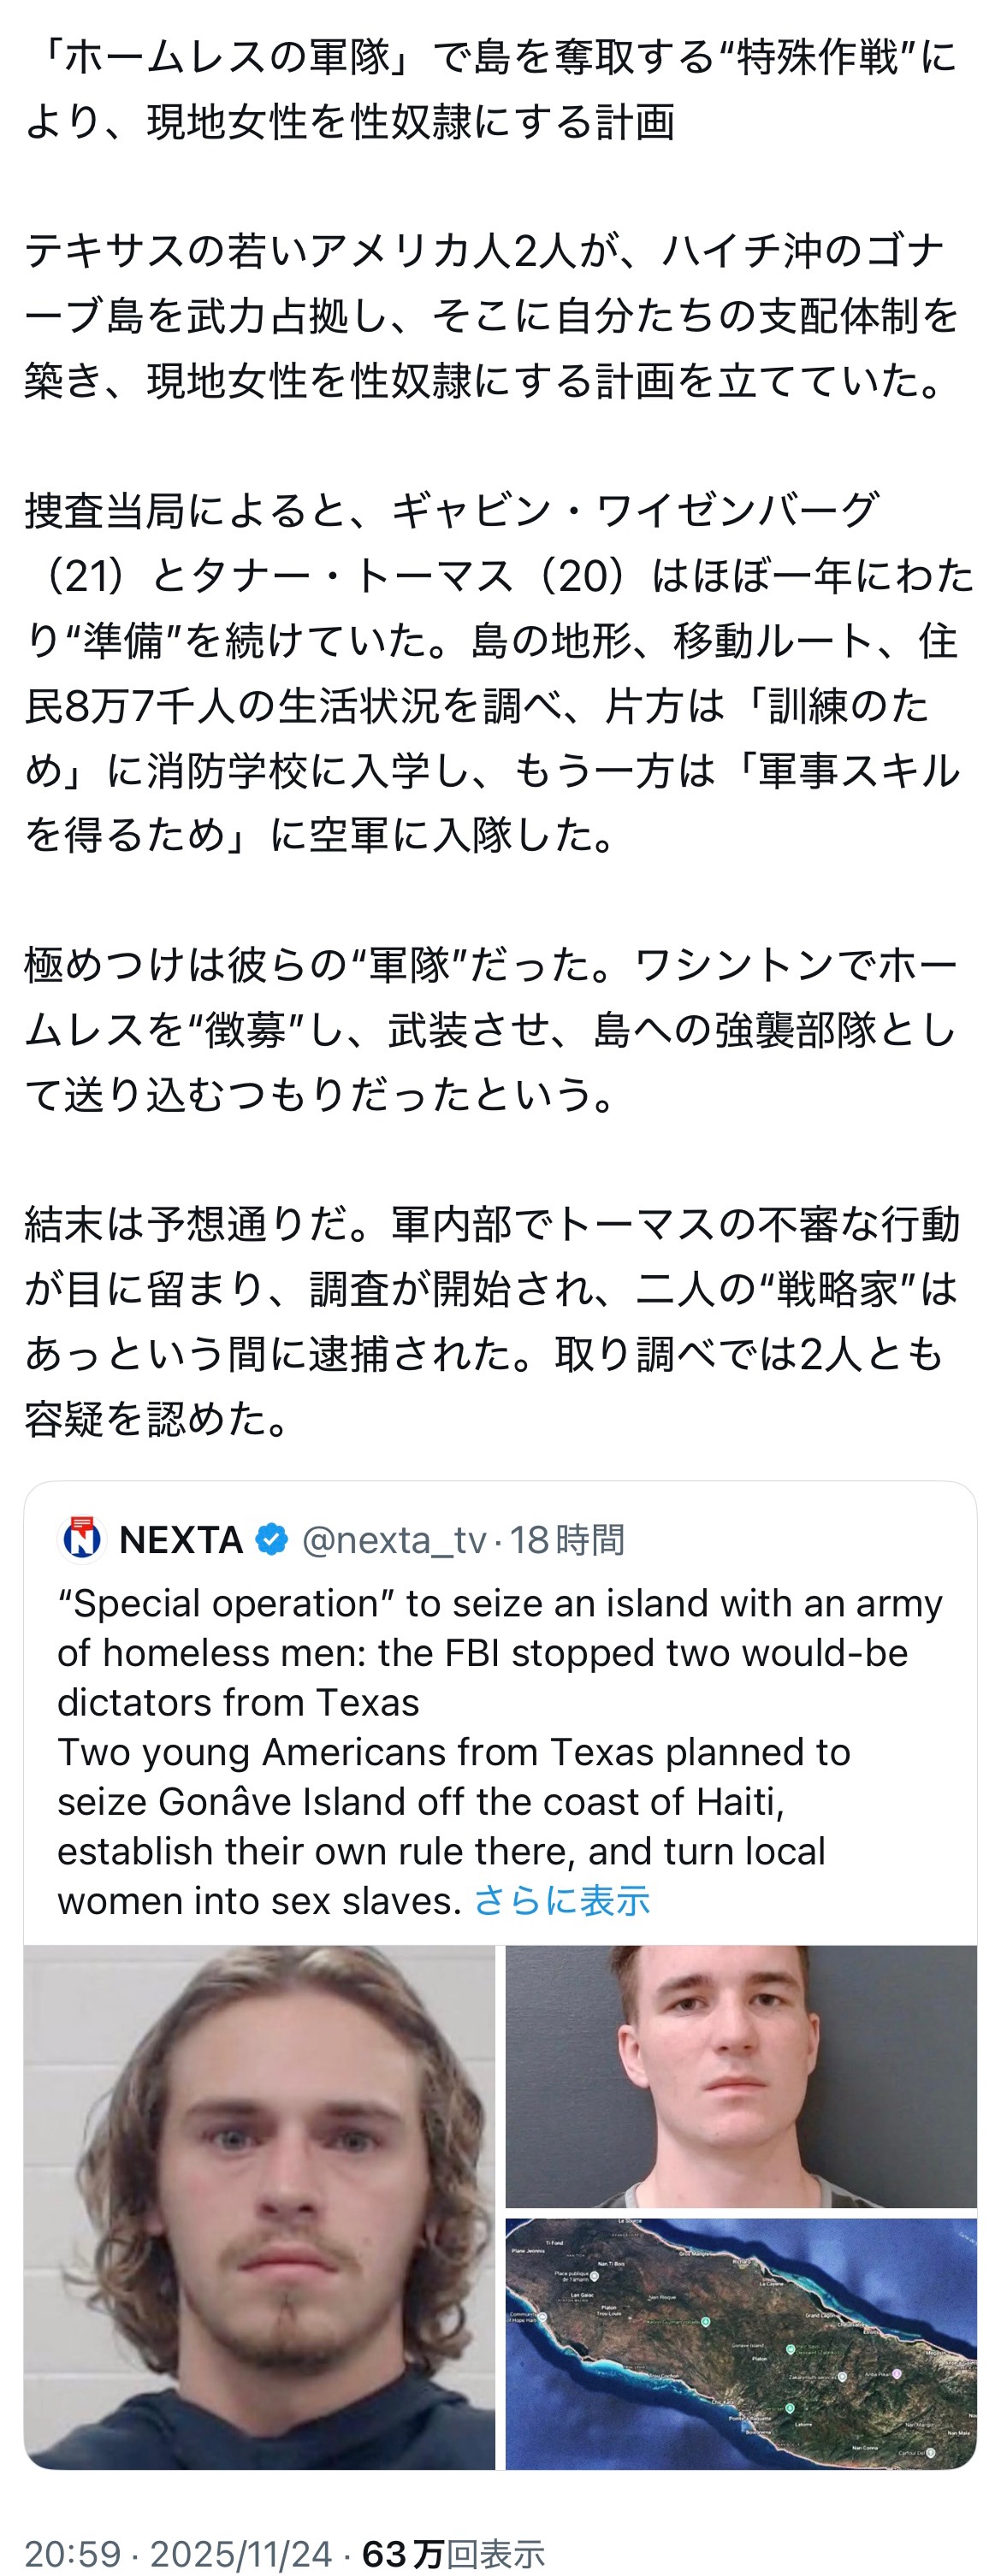This screenshot has height=2576, width=1001.
Task: Click the paragraph starting テキサスの若いアメリカ人
Action: pyautogui.click(x=490, y=316)
